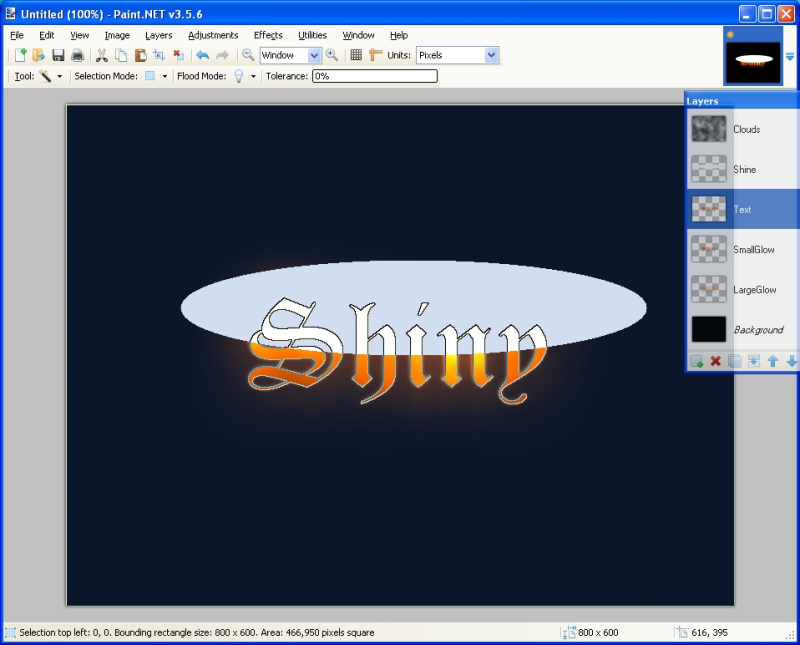Click the Zoom in magnifier icon
Image resolution: width=800 pixels, height=645 pixels.
332,56
